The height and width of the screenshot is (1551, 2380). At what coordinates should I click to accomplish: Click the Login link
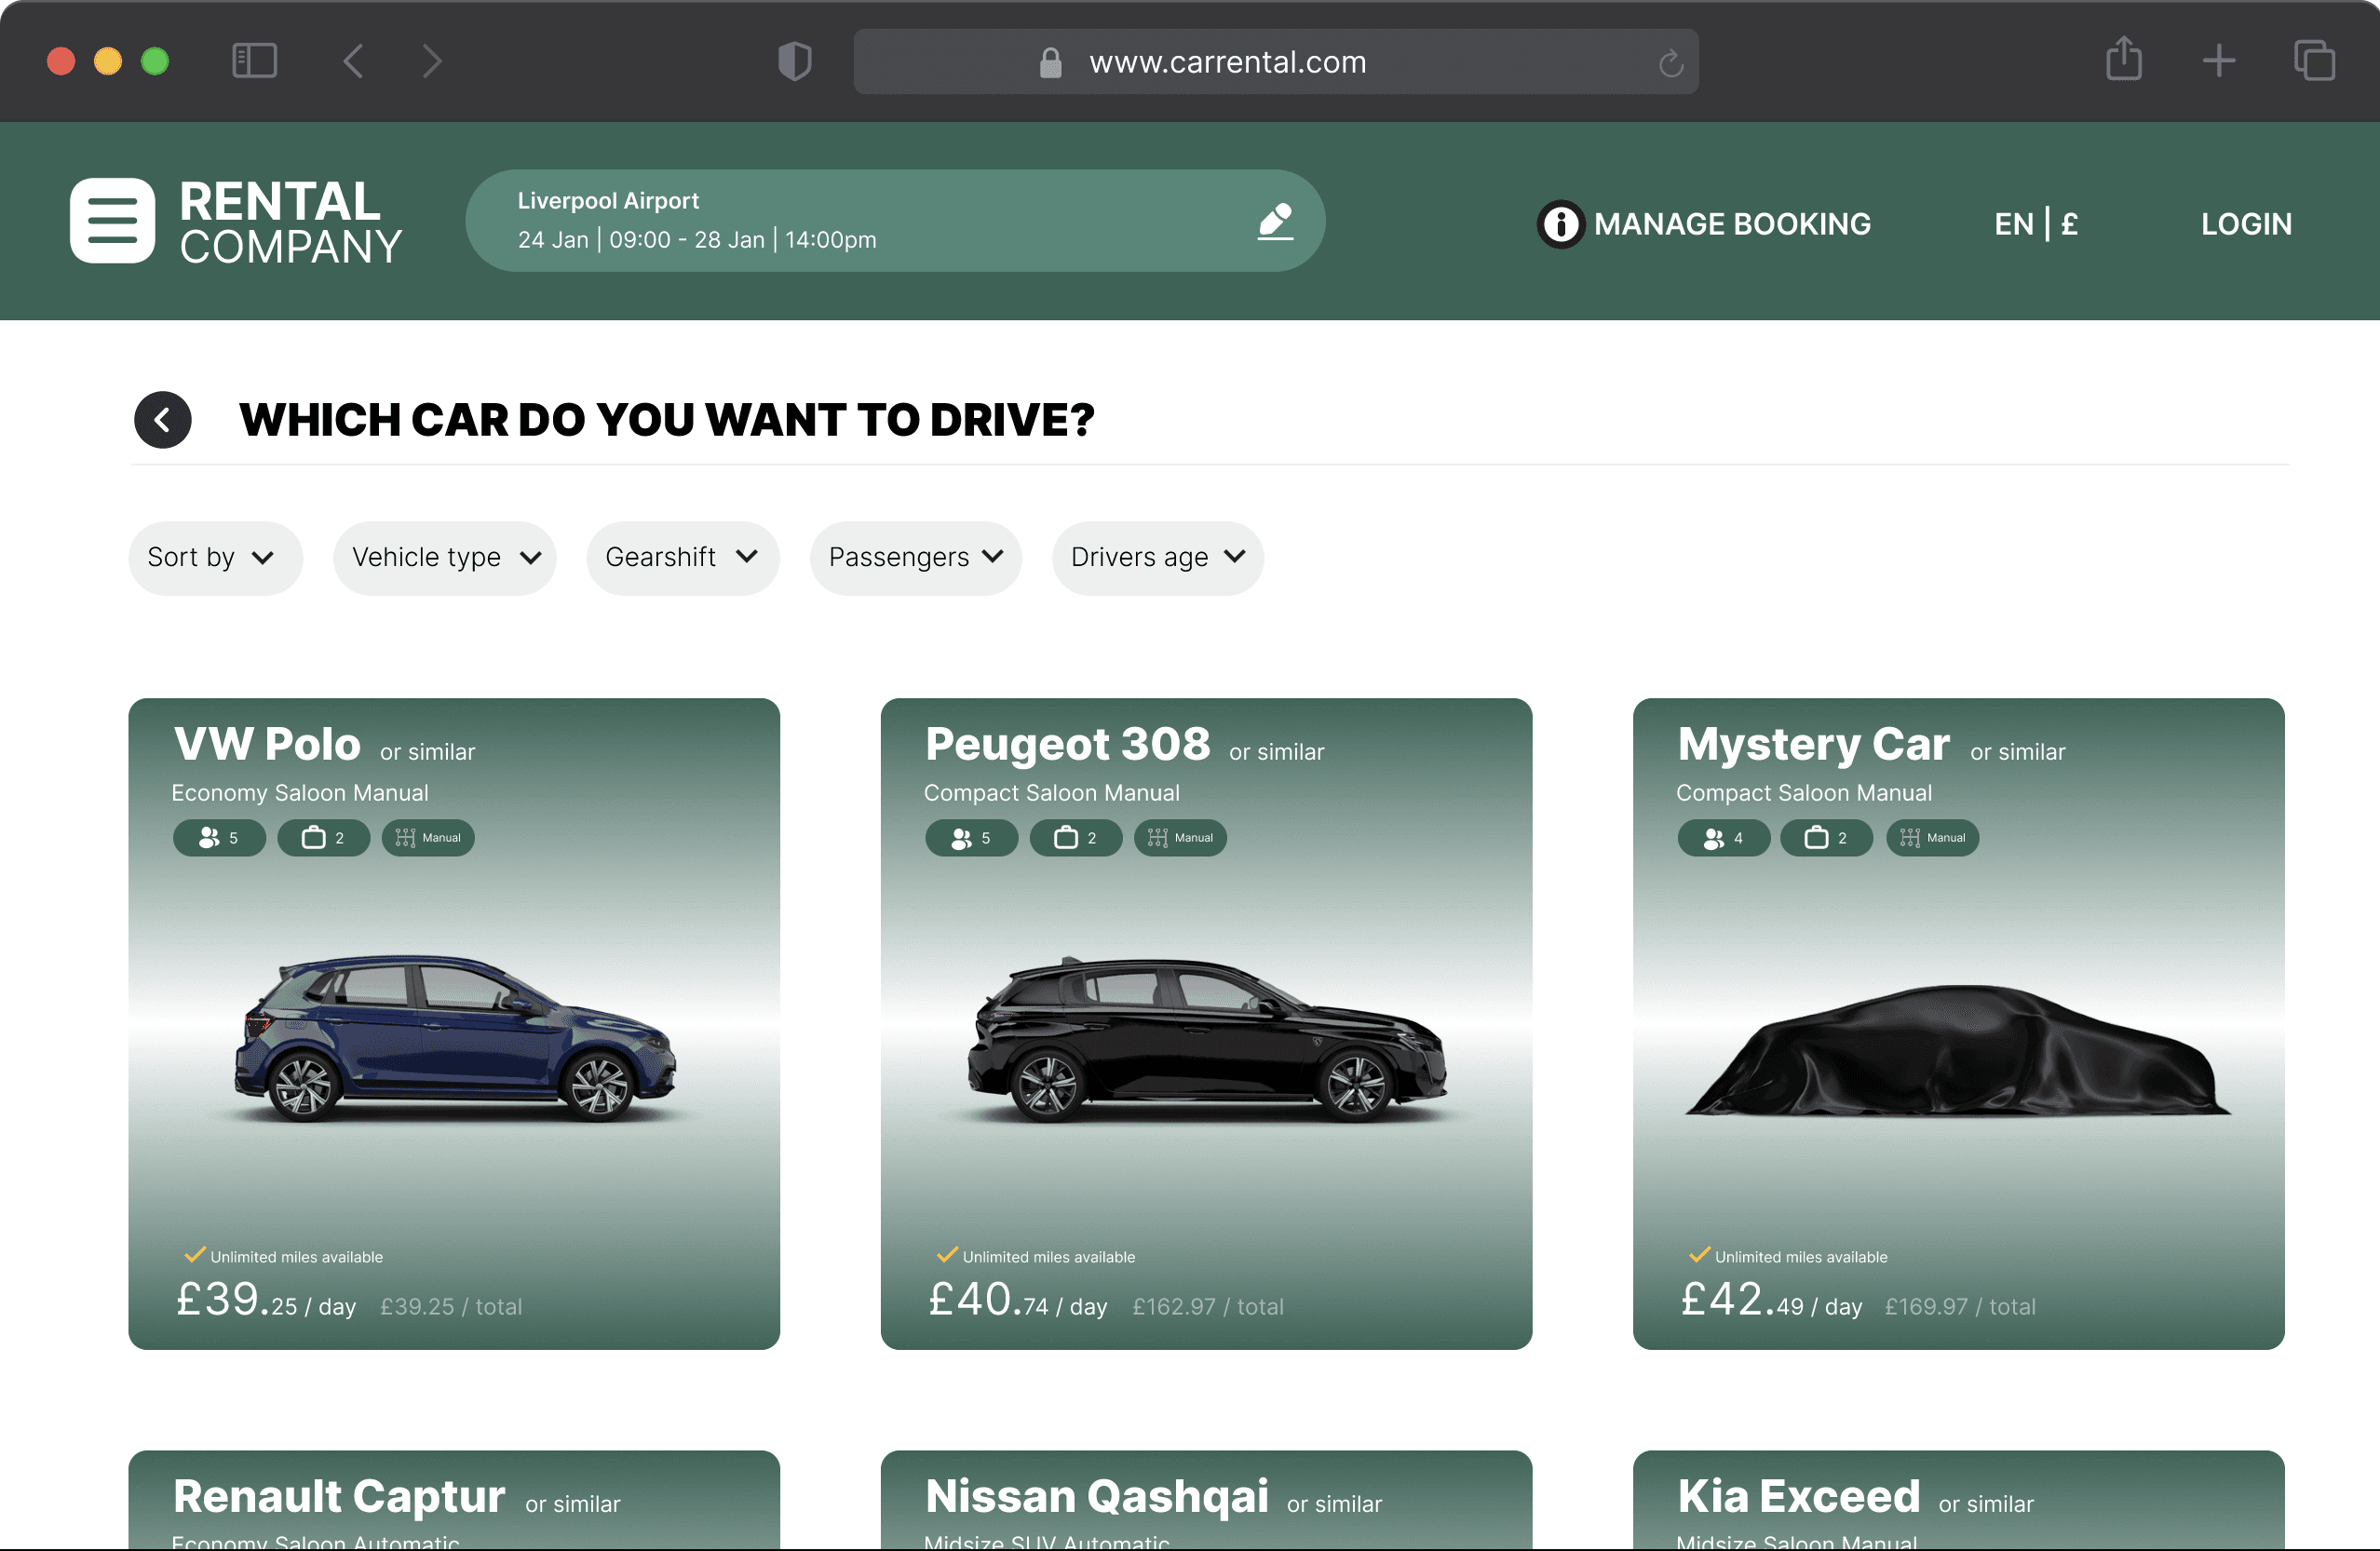[2246, 224]
